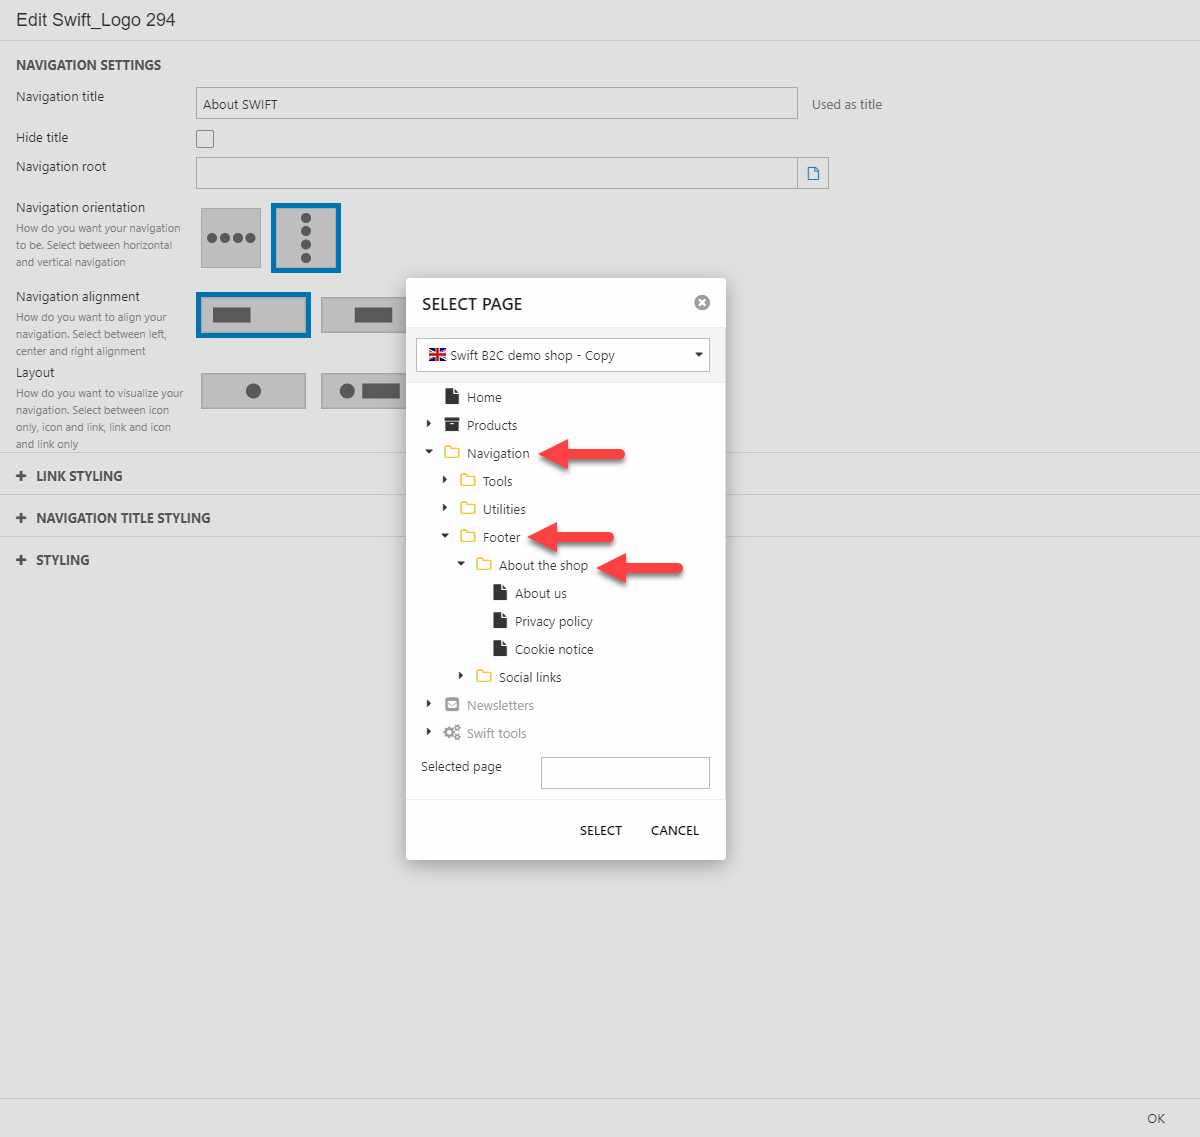
Task: Select vertical navigation orientation icon
Action: coord(306,238)
